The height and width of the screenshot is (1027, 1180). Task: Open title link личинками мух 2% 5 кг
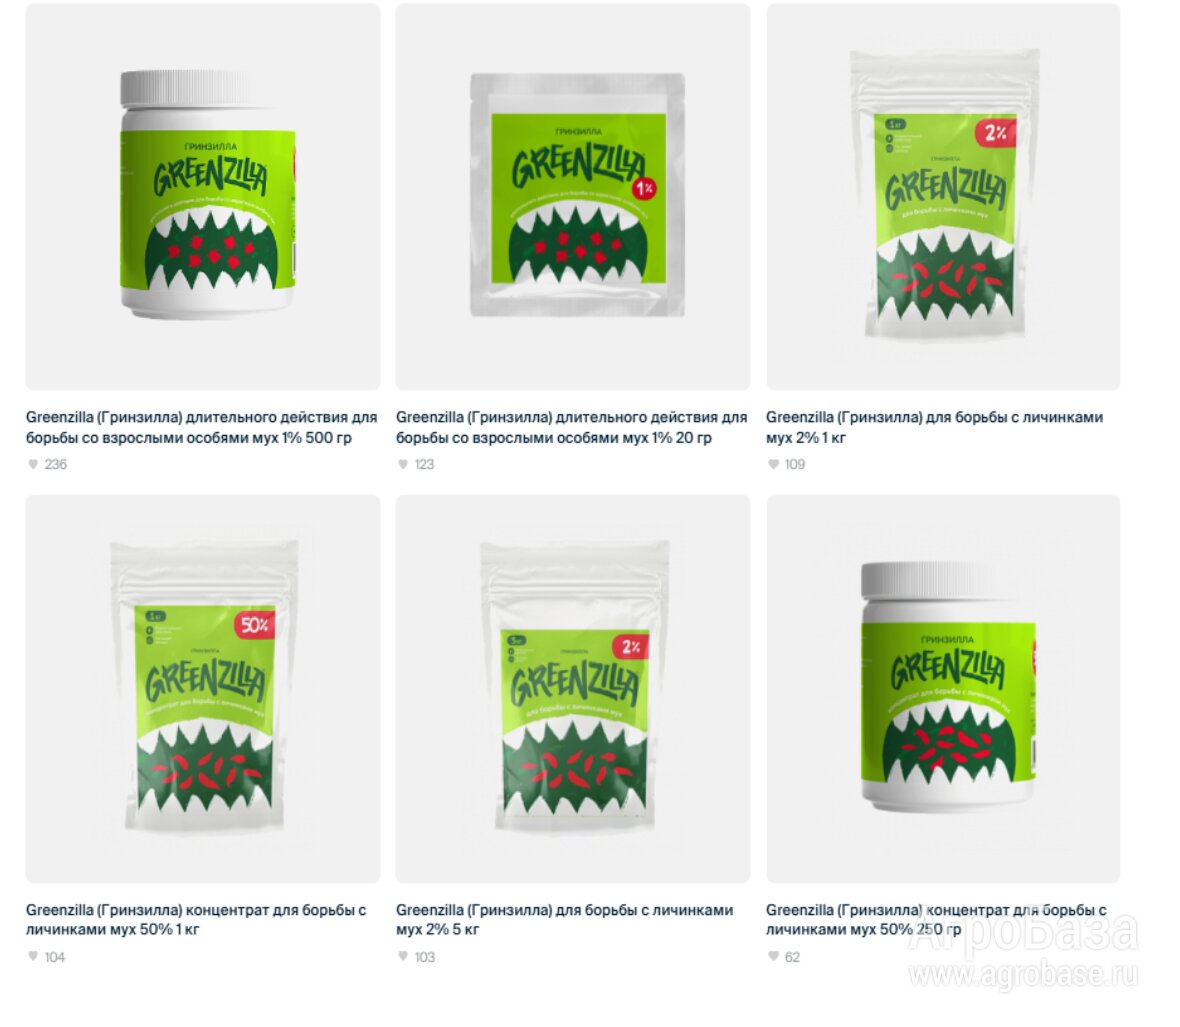[x=564, y=919]
